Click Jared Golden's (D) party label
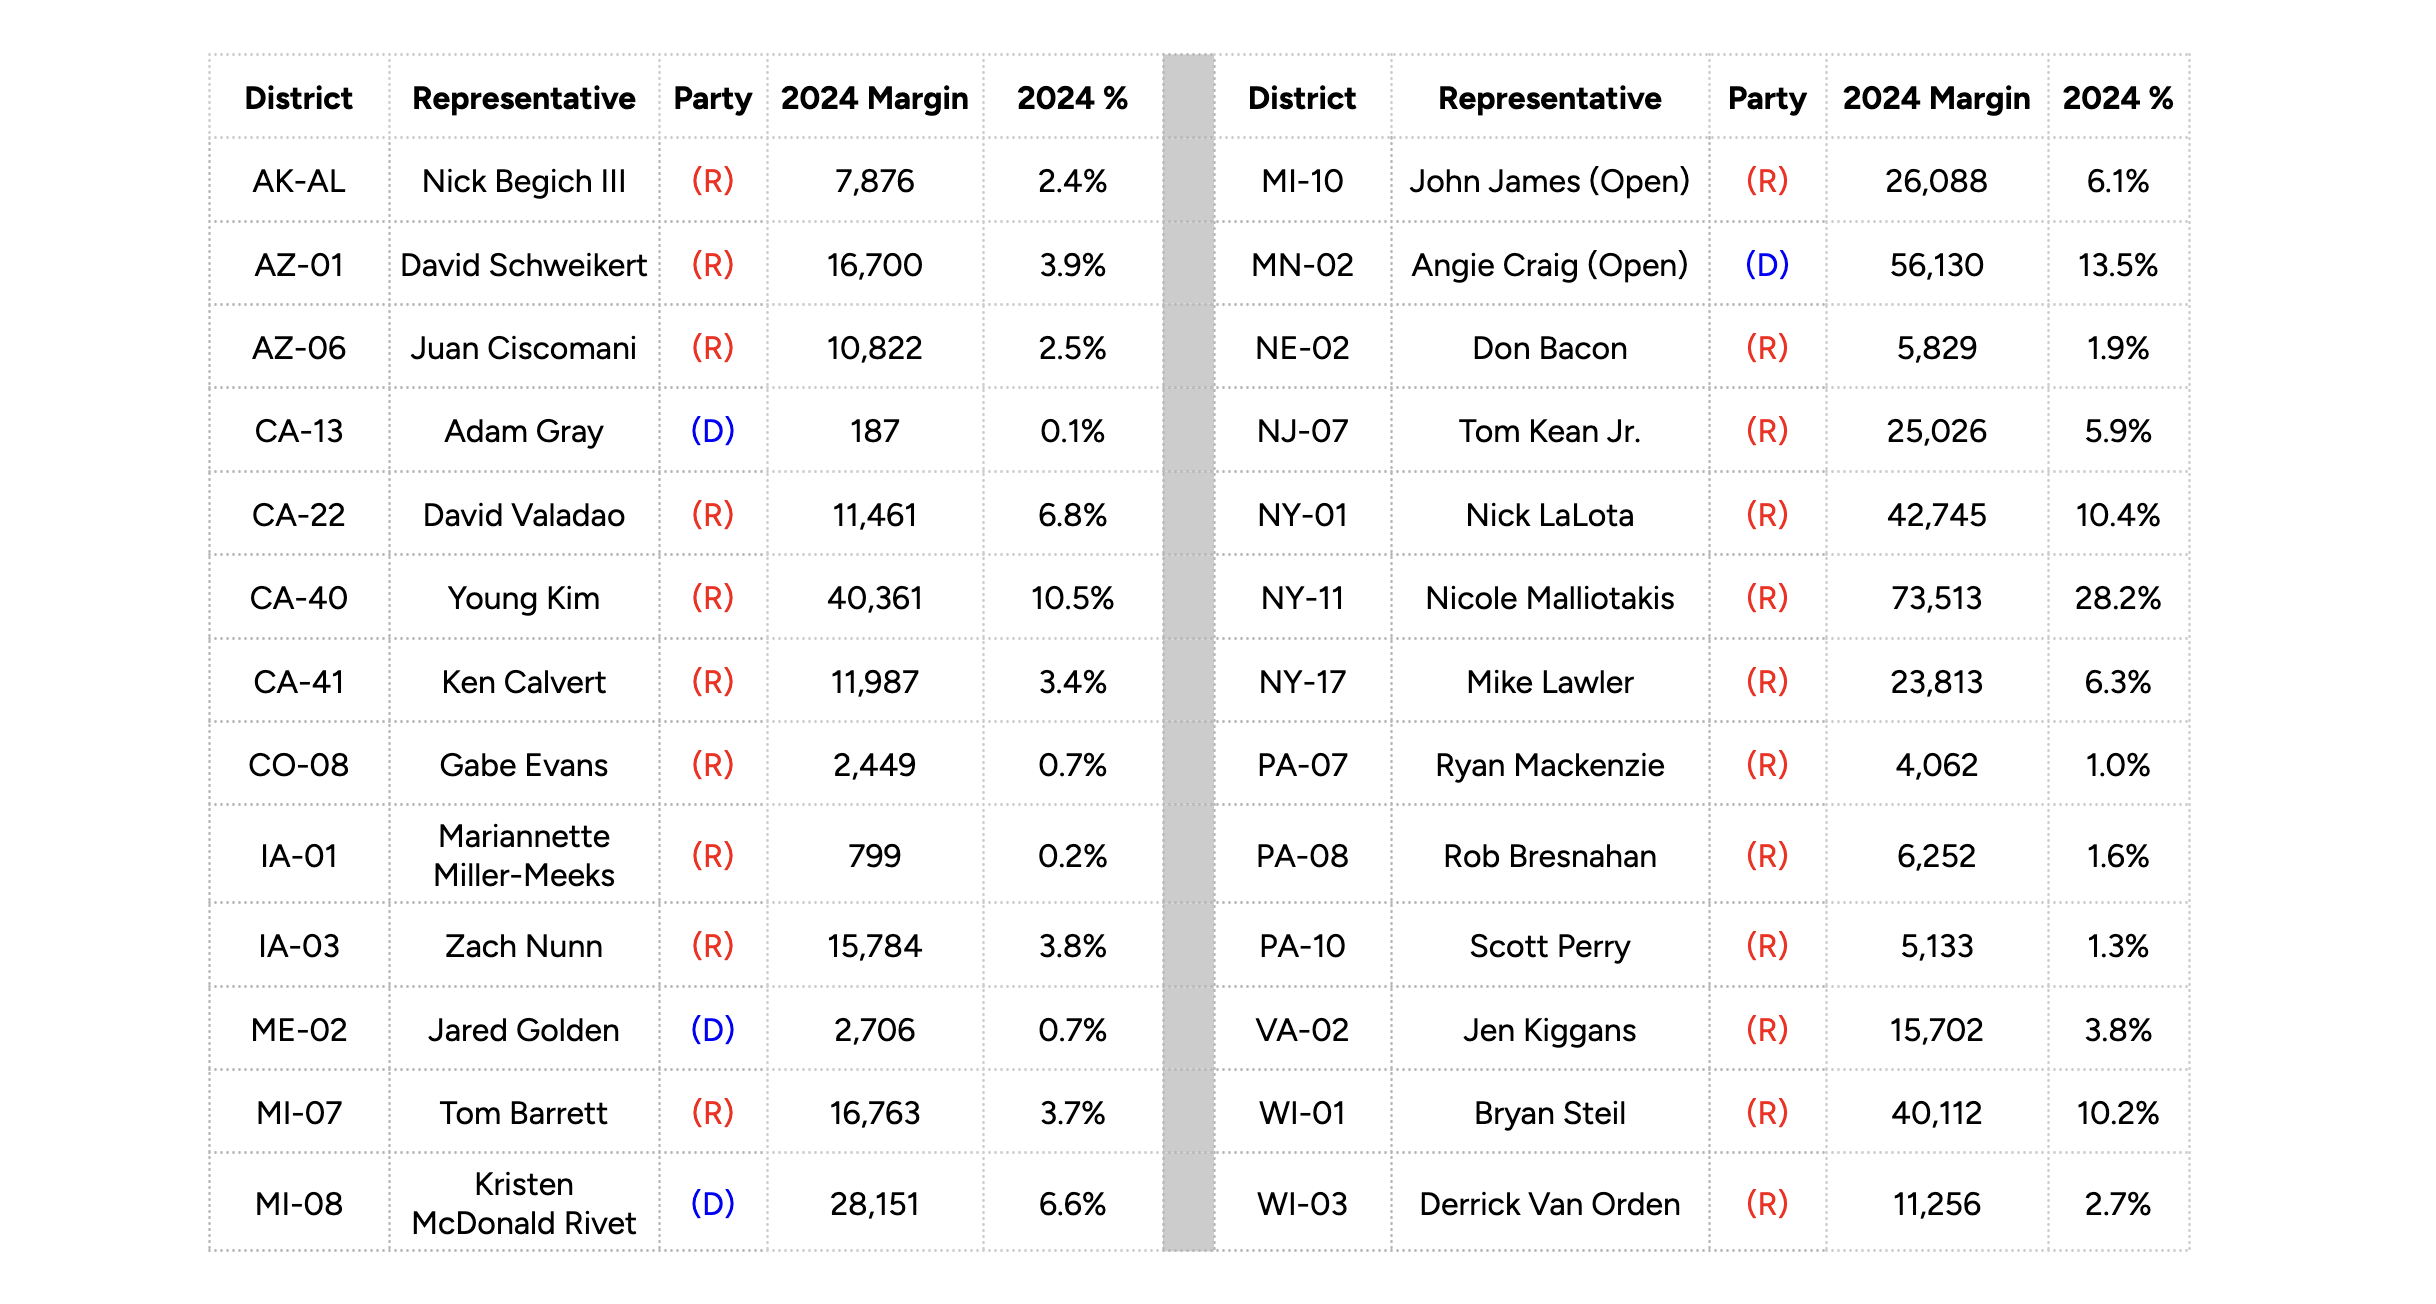Image resolution: width=2436 pixels, height=1304 pixels. [x=712, y=1029]
